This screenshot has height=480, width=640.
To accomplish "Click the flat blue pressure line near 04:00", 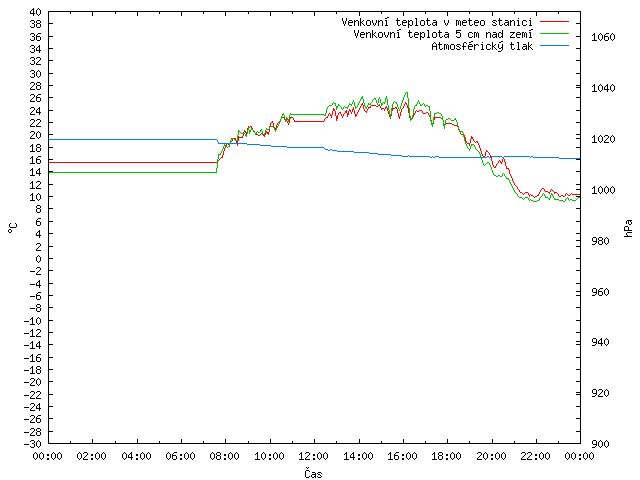I will pyautogui.click(x=136, y=140).
